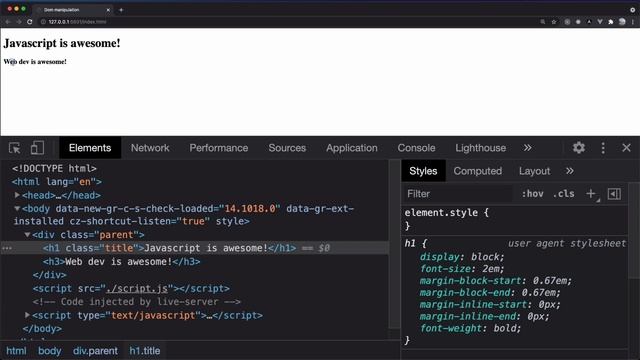Viewport: 640px width, 360px height.
Task: Open the Performance tab
Action: [218, 148]
